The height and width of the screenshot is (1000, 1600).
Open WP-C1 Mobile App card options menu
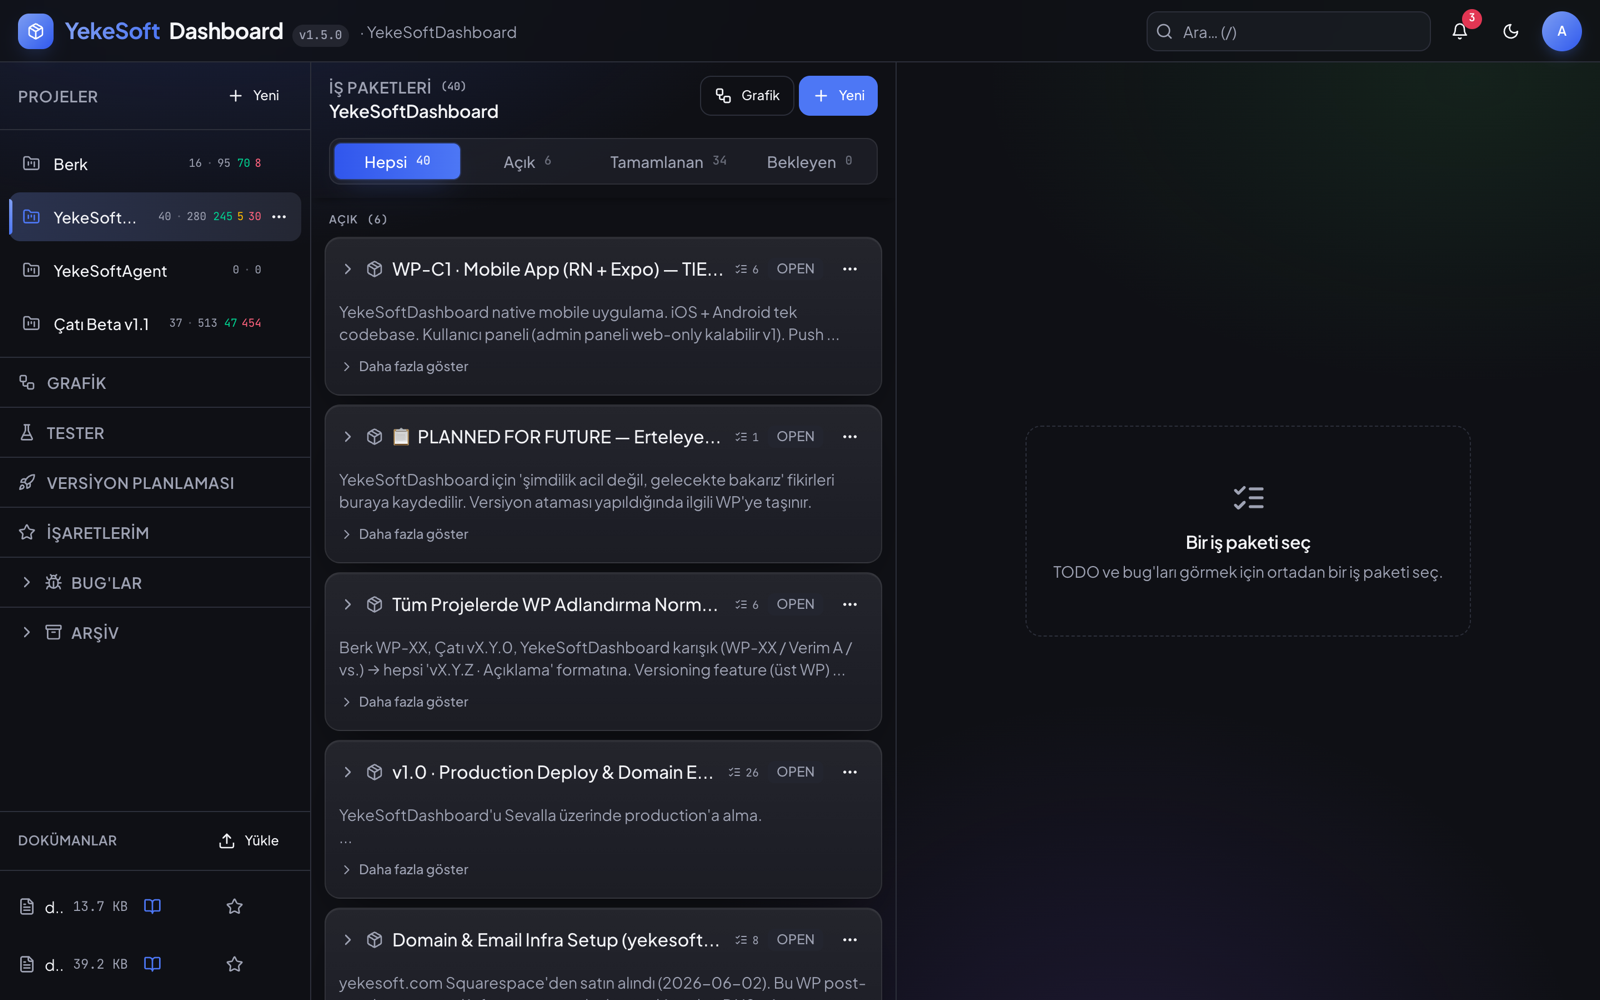[x=850, y=269]
